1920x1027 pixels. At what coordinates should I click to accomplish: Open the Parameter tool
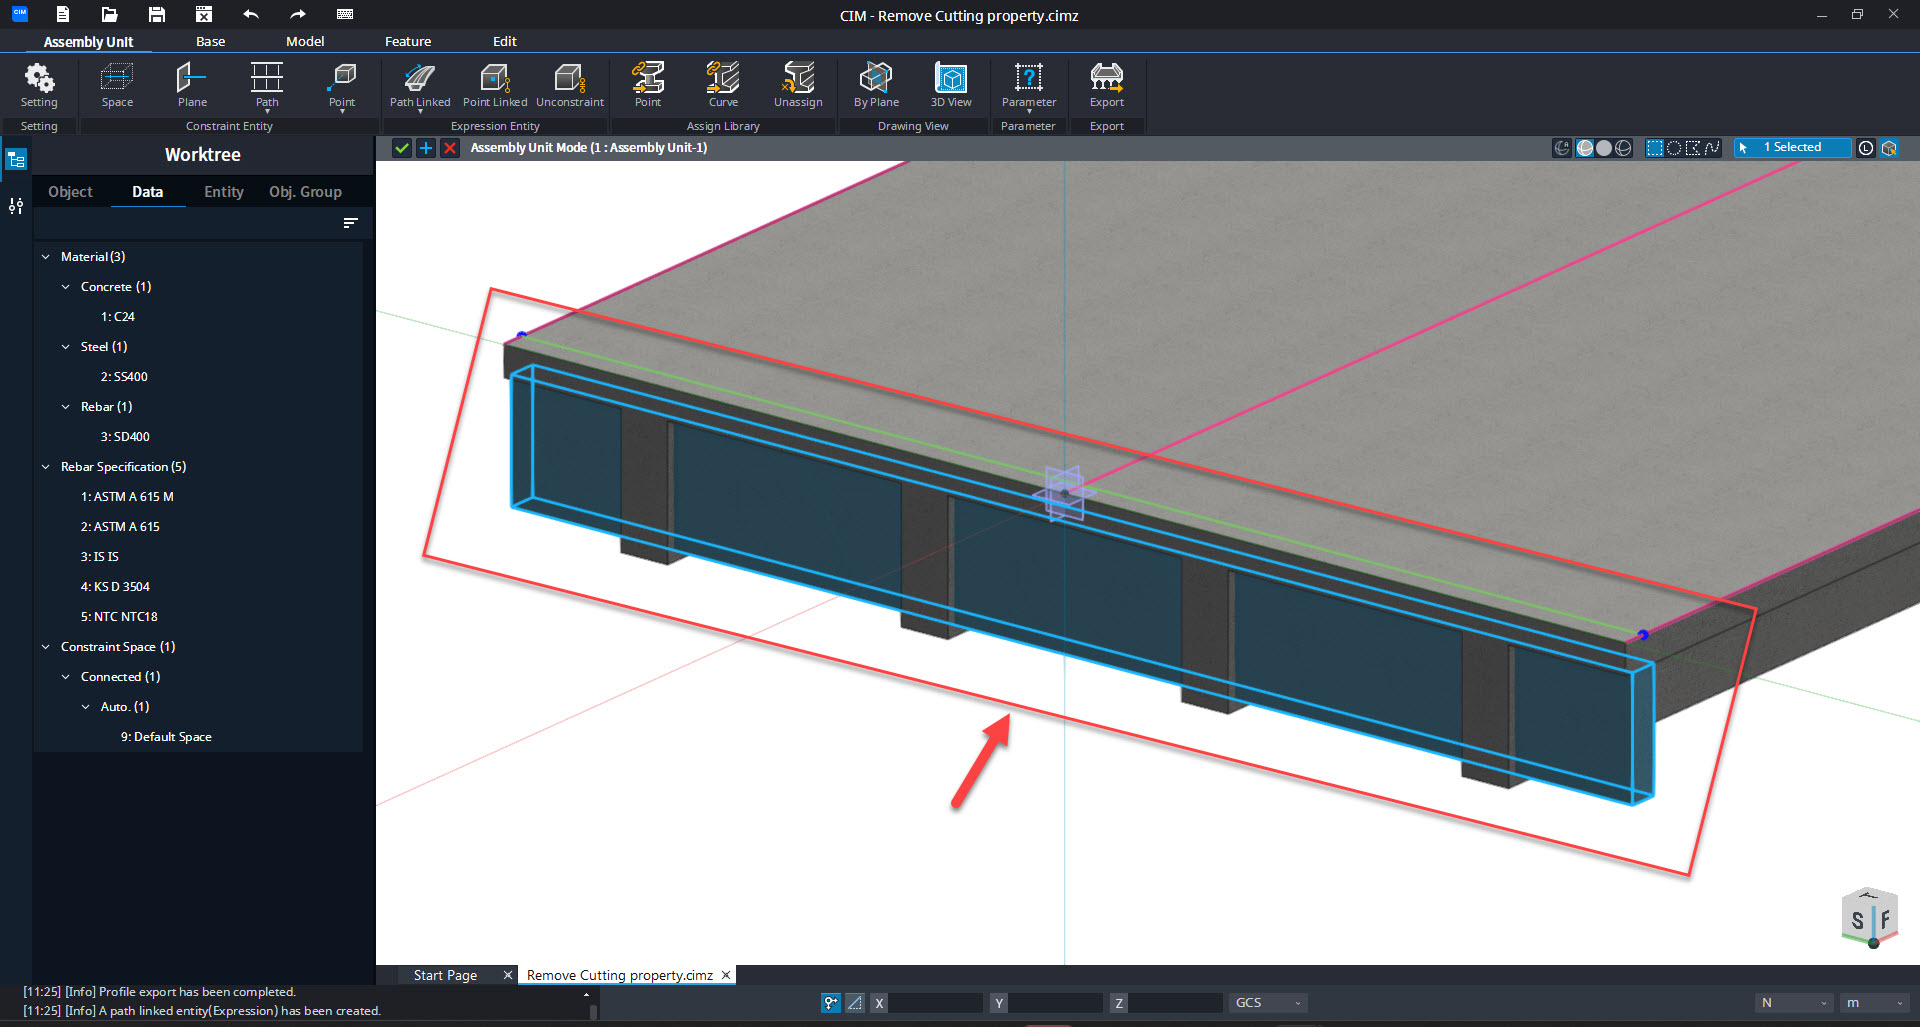coord(1029,86)
